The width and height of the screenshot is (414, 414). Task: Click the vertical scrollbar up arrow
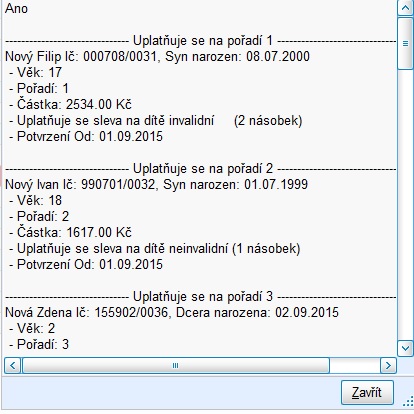(x=405, y=8)
